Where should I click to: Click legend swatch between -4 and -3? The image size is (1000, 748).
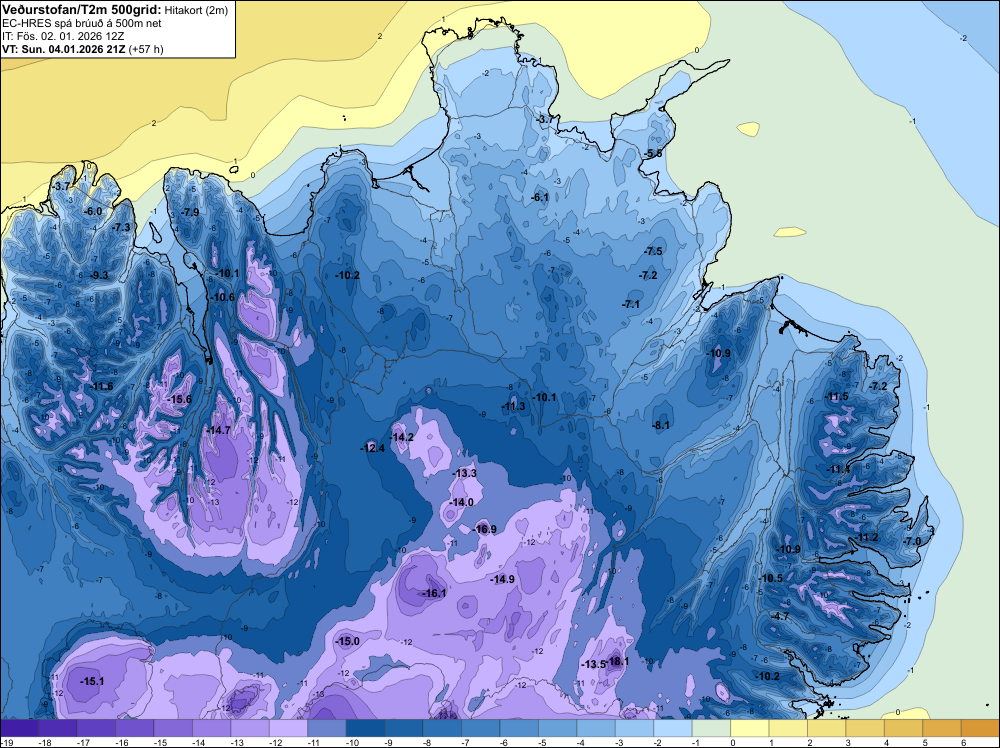point(596,728)
